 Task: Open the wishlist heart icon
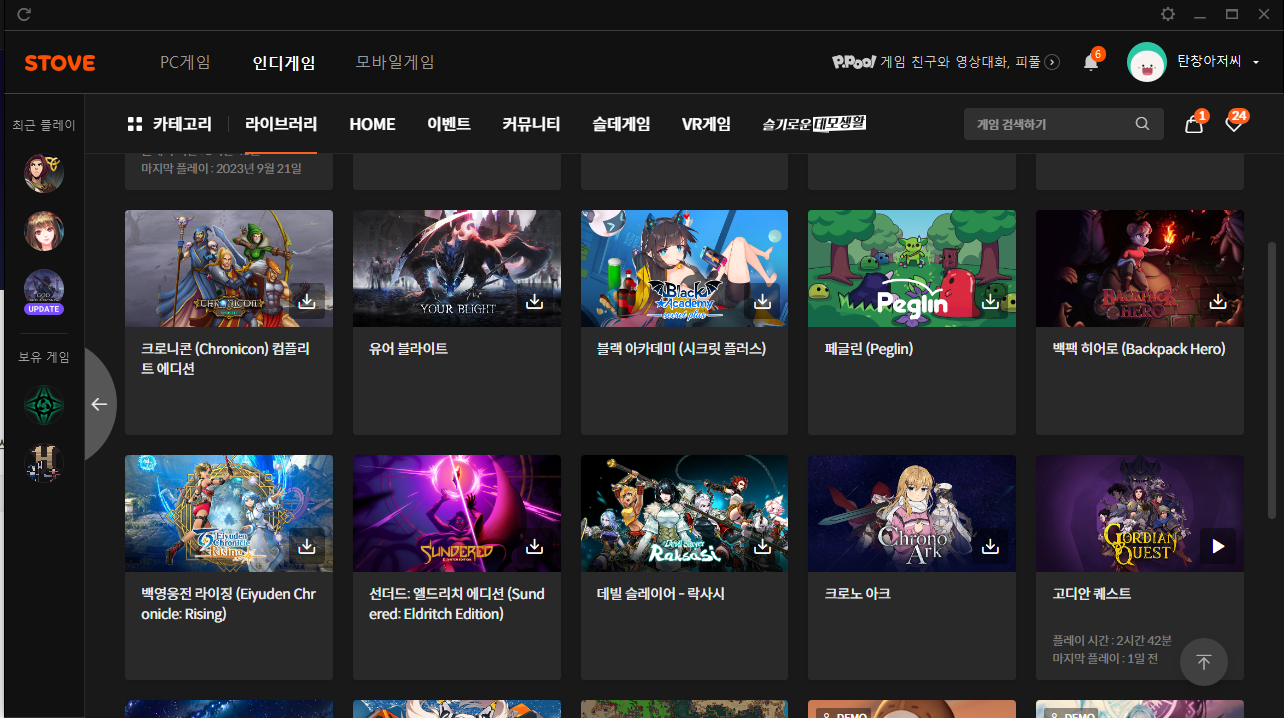point(1234,124)
